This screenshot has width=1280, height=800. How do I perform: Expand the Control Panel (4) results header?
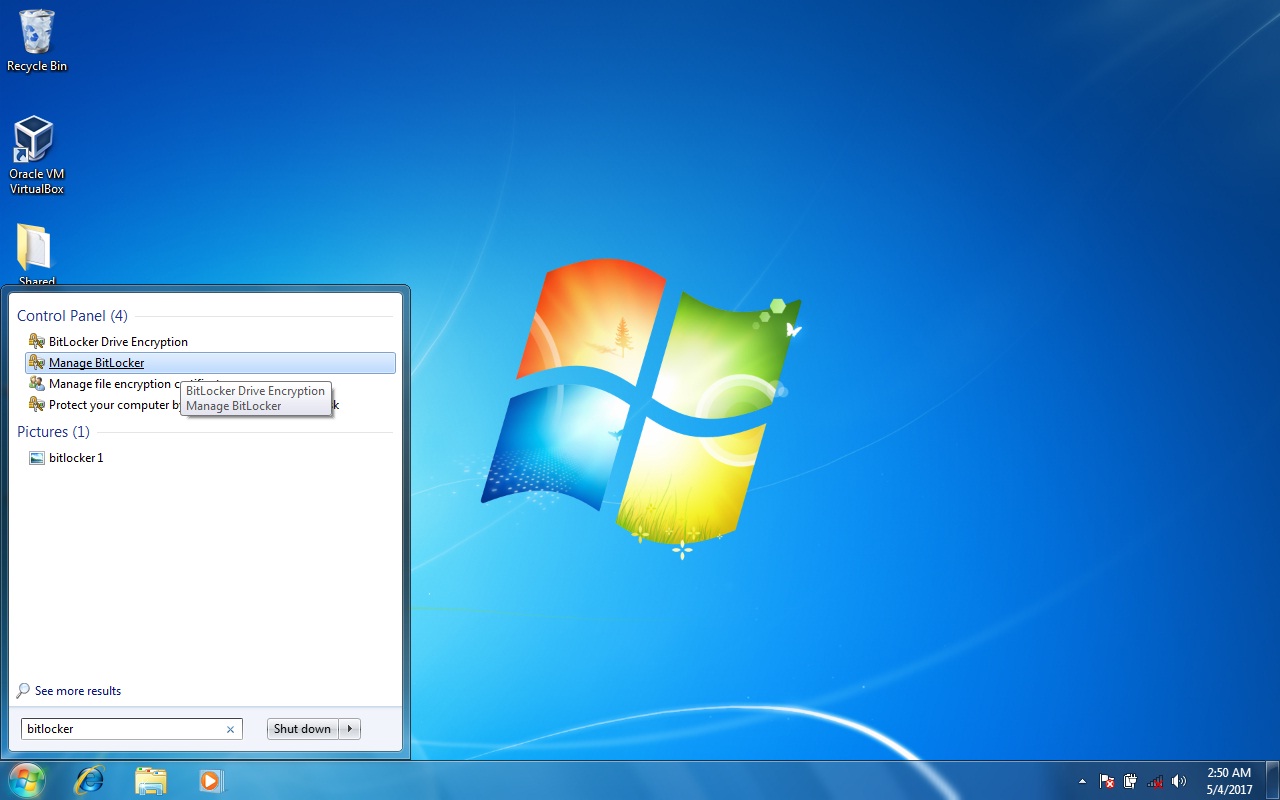pos(72,316)
